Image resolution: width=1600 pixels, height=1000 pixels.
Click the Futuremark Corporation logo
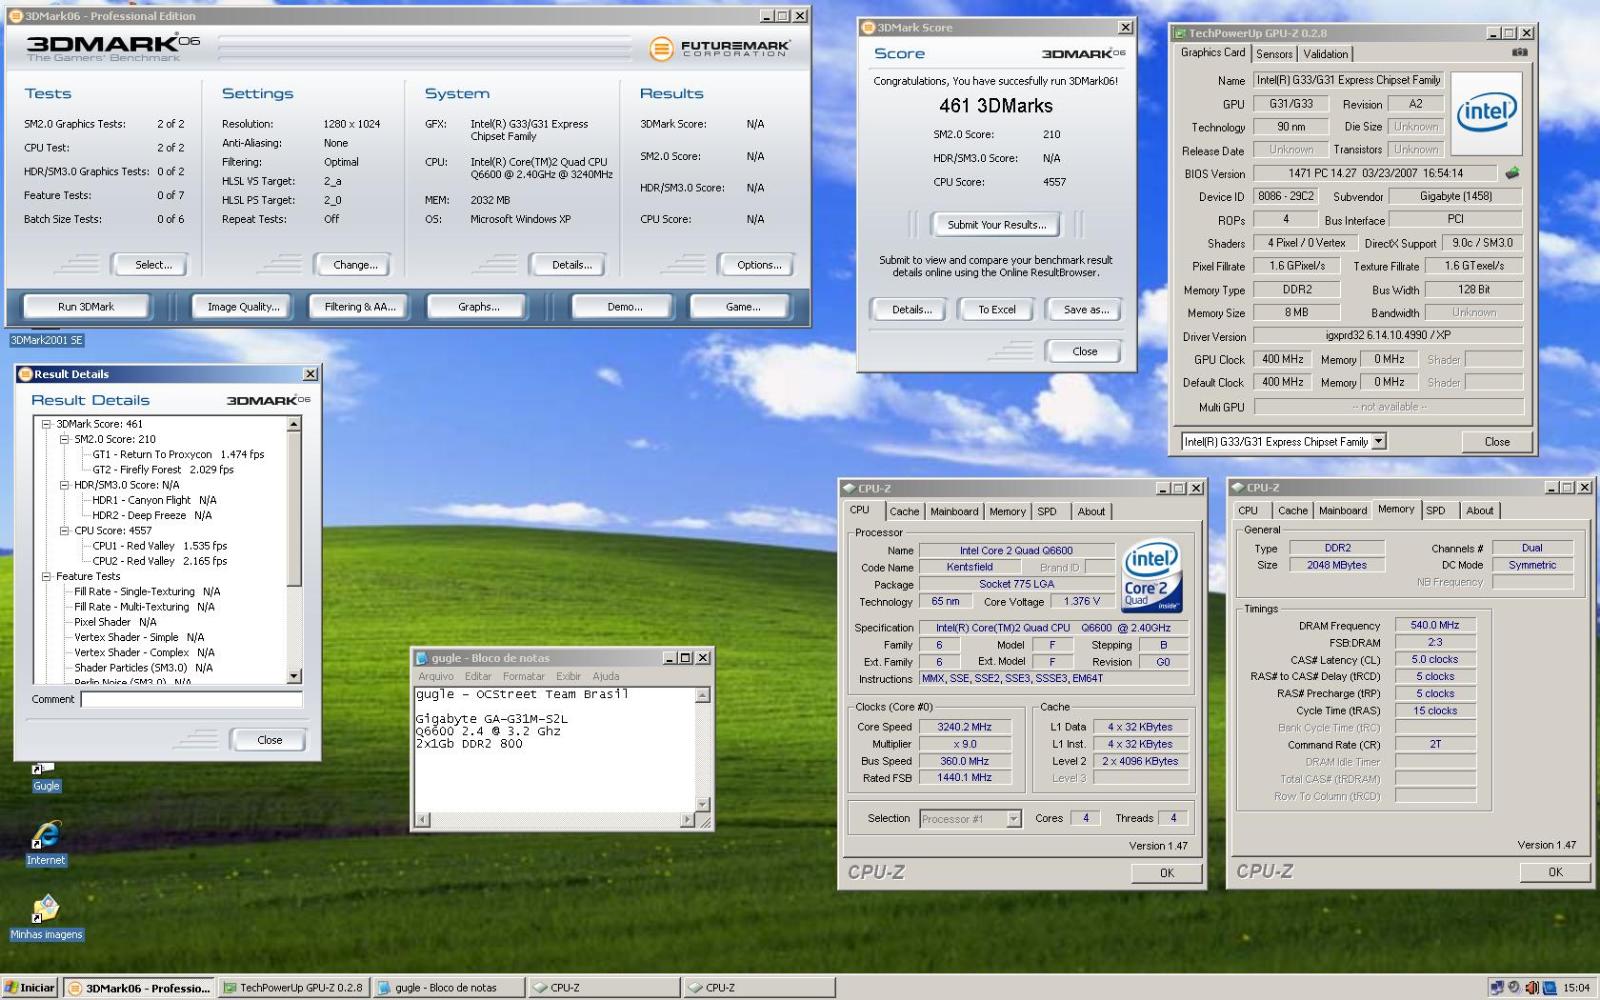[720, 48]
